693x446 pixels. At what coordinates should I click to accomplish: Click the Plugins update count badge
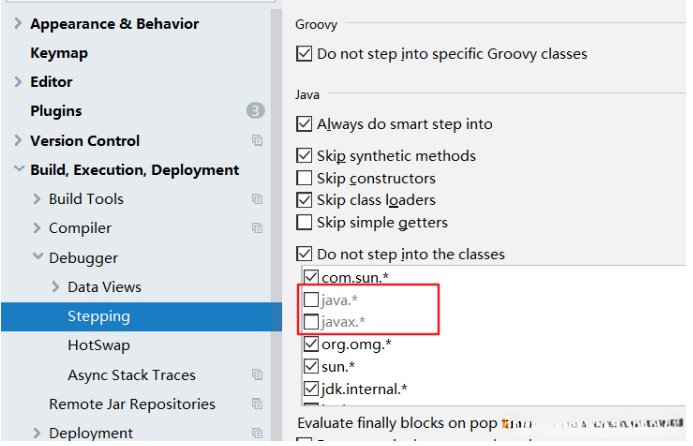[x=255, y=111]
